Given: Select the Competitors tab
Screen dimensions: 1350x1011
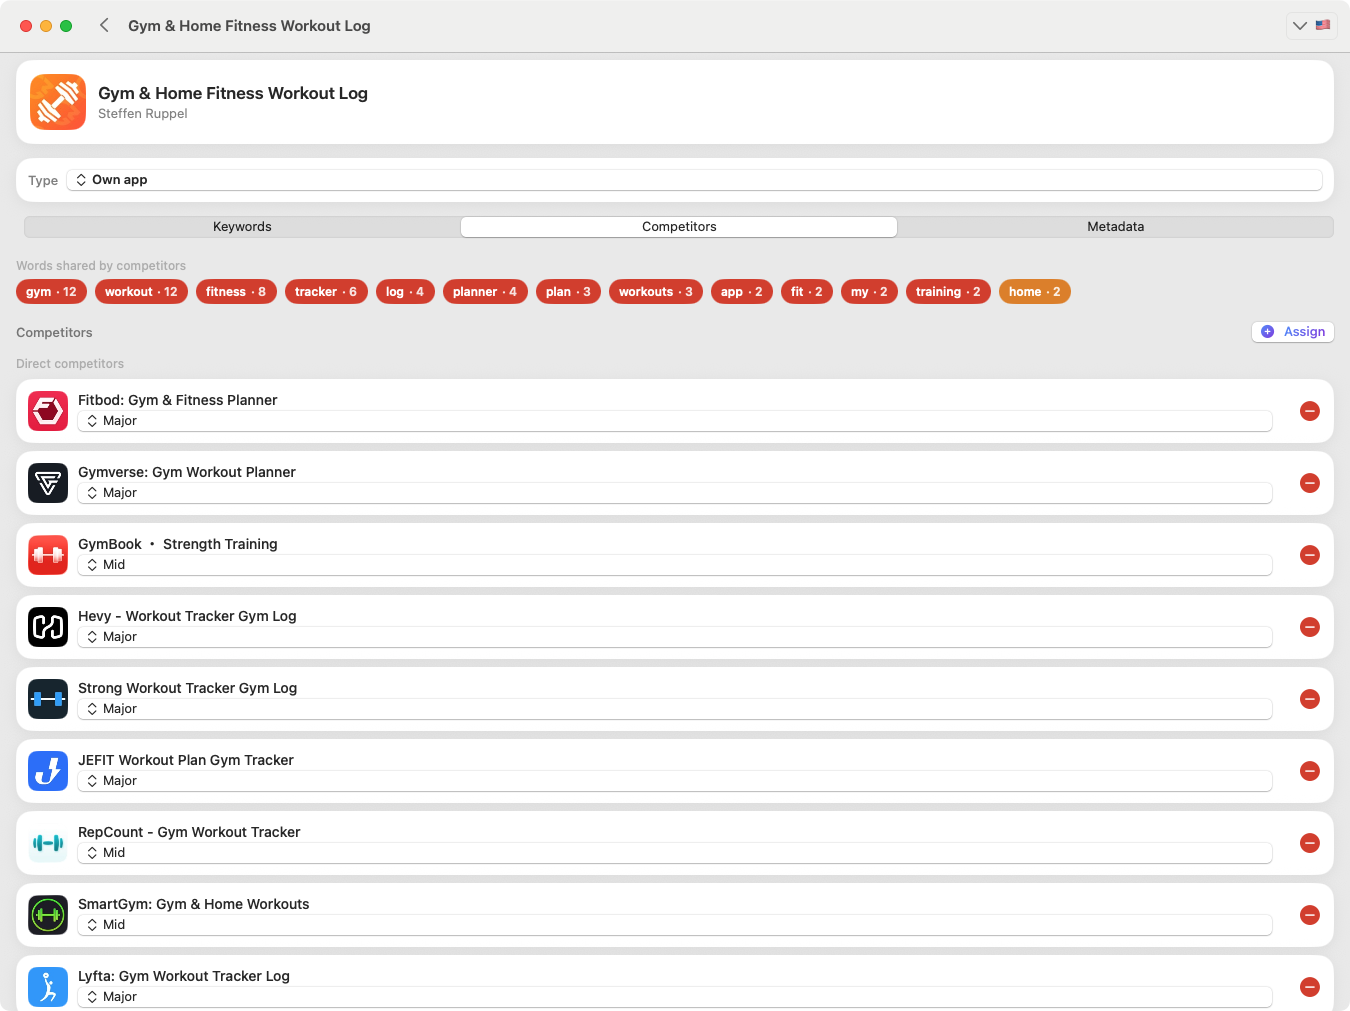Looking at the screenshot, I should (x=679, y=227).
